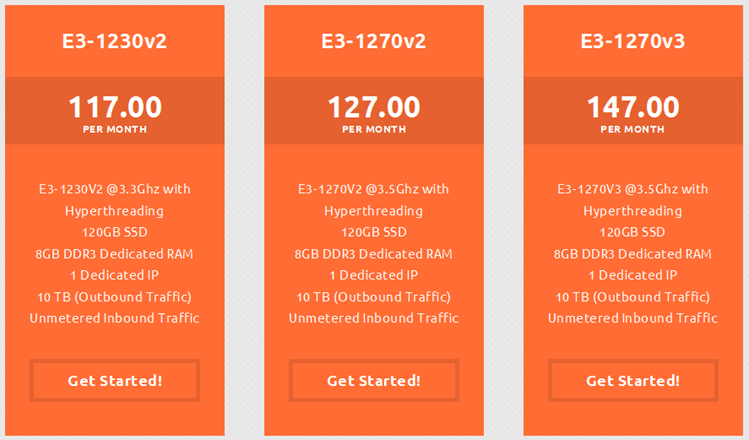Click the 127.00 per month price

click(x=374, y=108)
